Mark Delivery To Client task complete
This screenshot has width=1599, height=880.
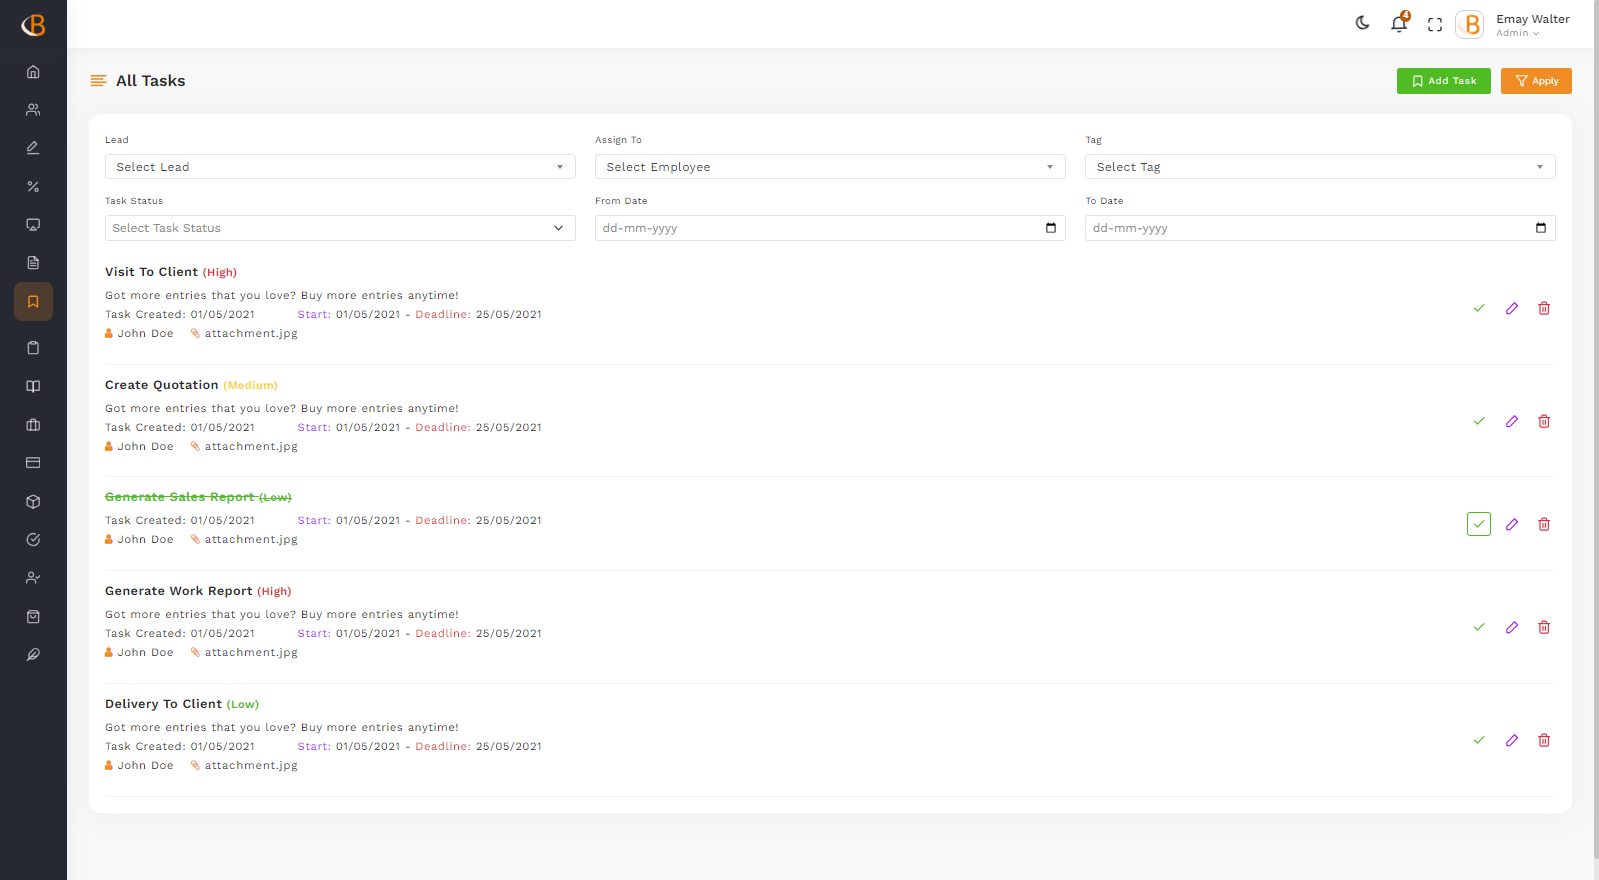pyautogui.click(x=1479, y=740)
